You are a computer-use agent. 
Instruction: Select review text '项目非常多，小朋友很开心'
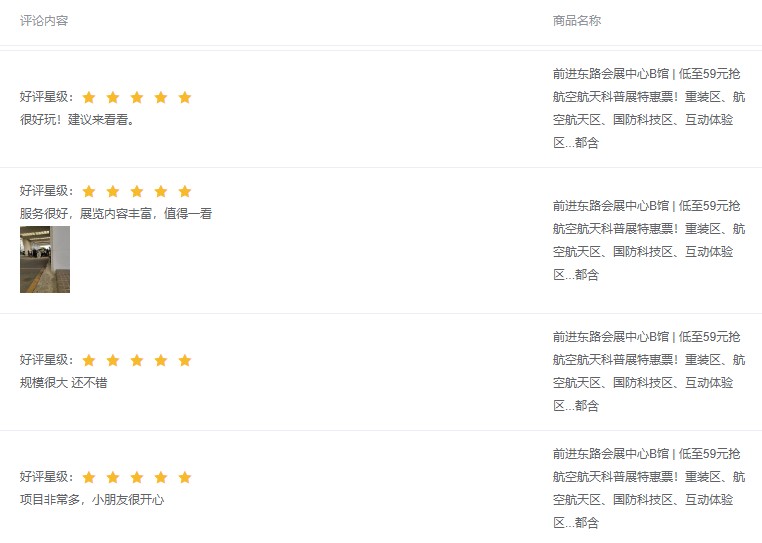click(92, 499)
